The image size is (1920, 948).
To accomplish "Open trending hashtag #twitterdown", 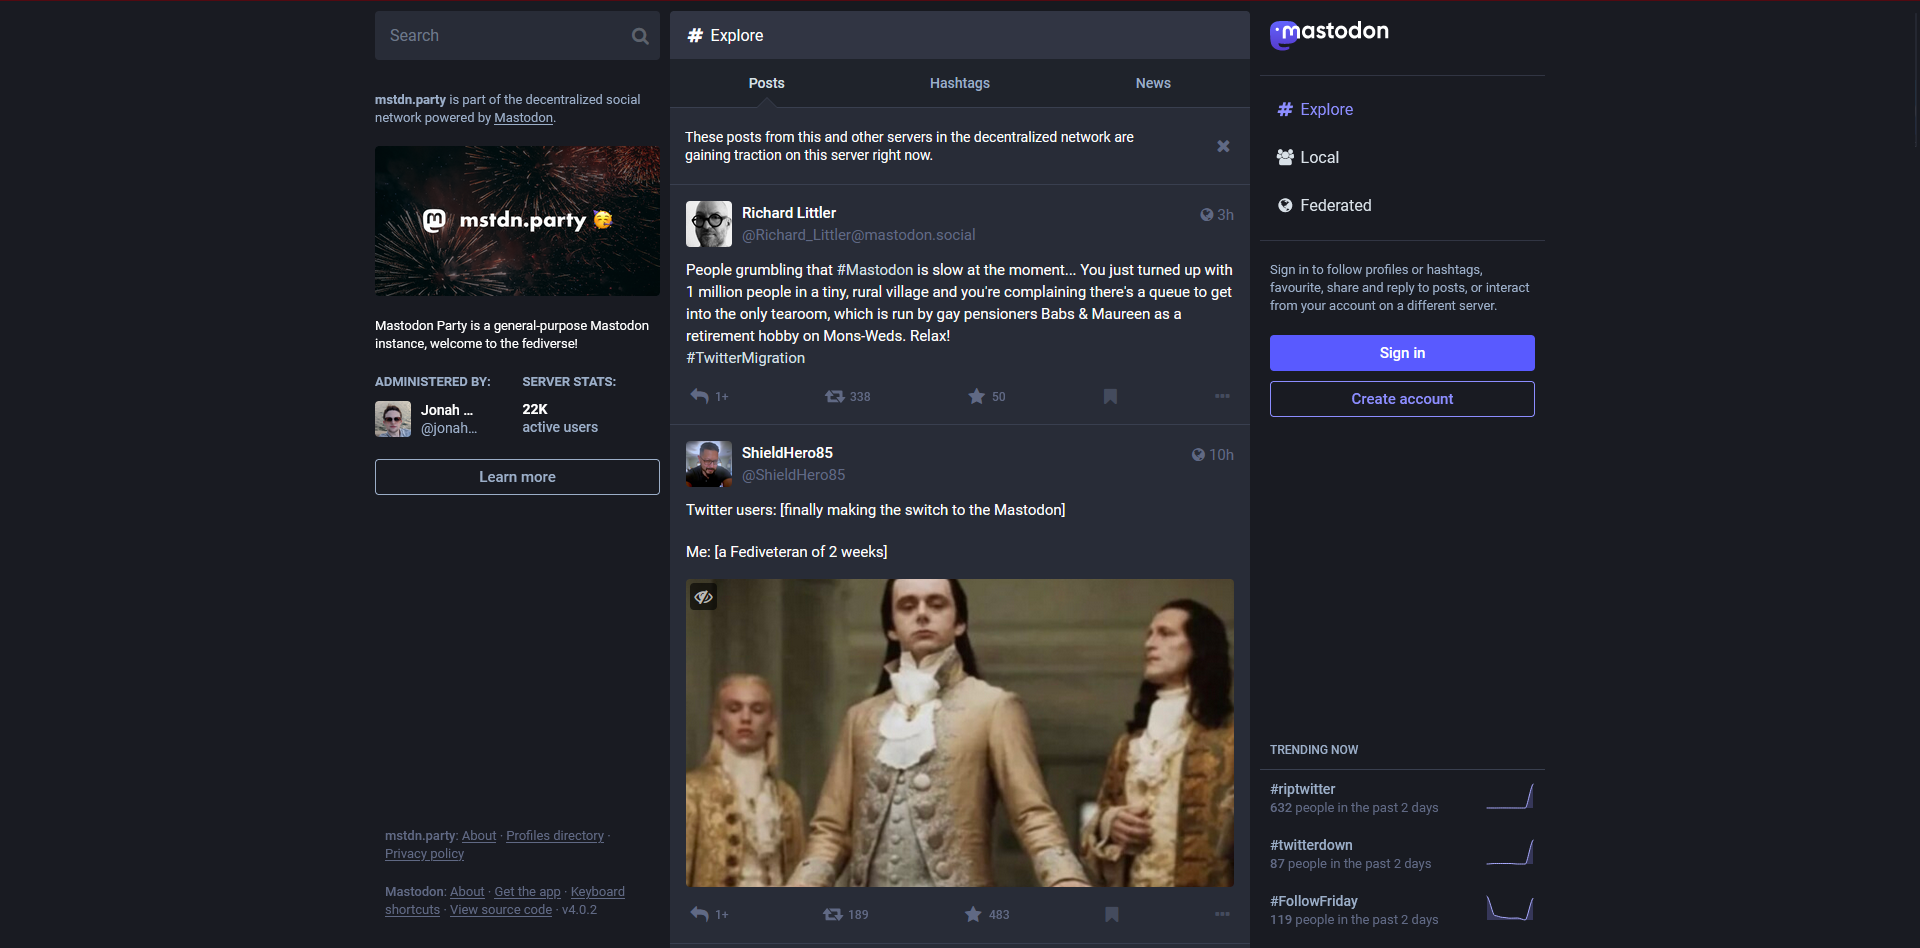I will (x=1311, y=845).
